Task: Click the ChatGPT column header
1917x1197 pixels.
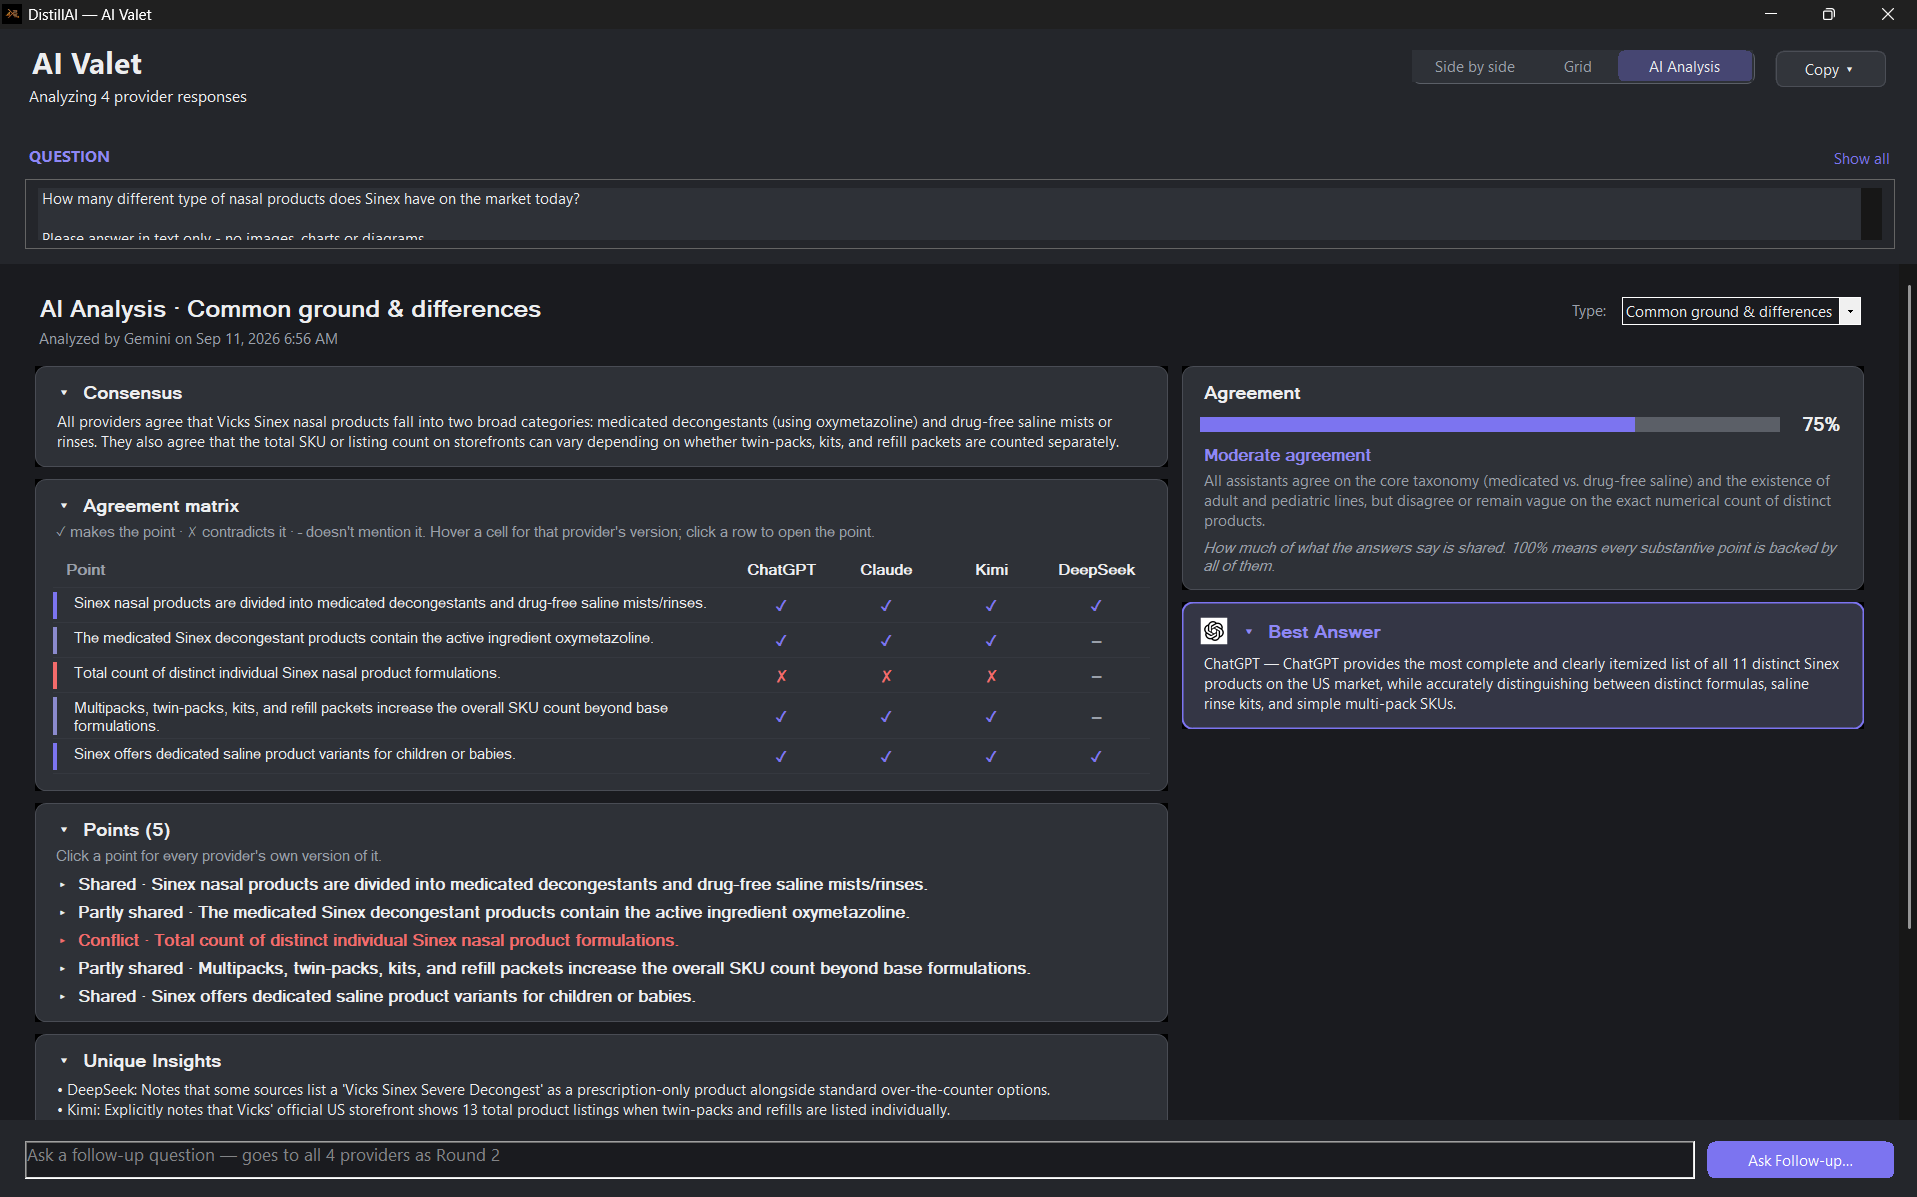Action: coord(781,570)
